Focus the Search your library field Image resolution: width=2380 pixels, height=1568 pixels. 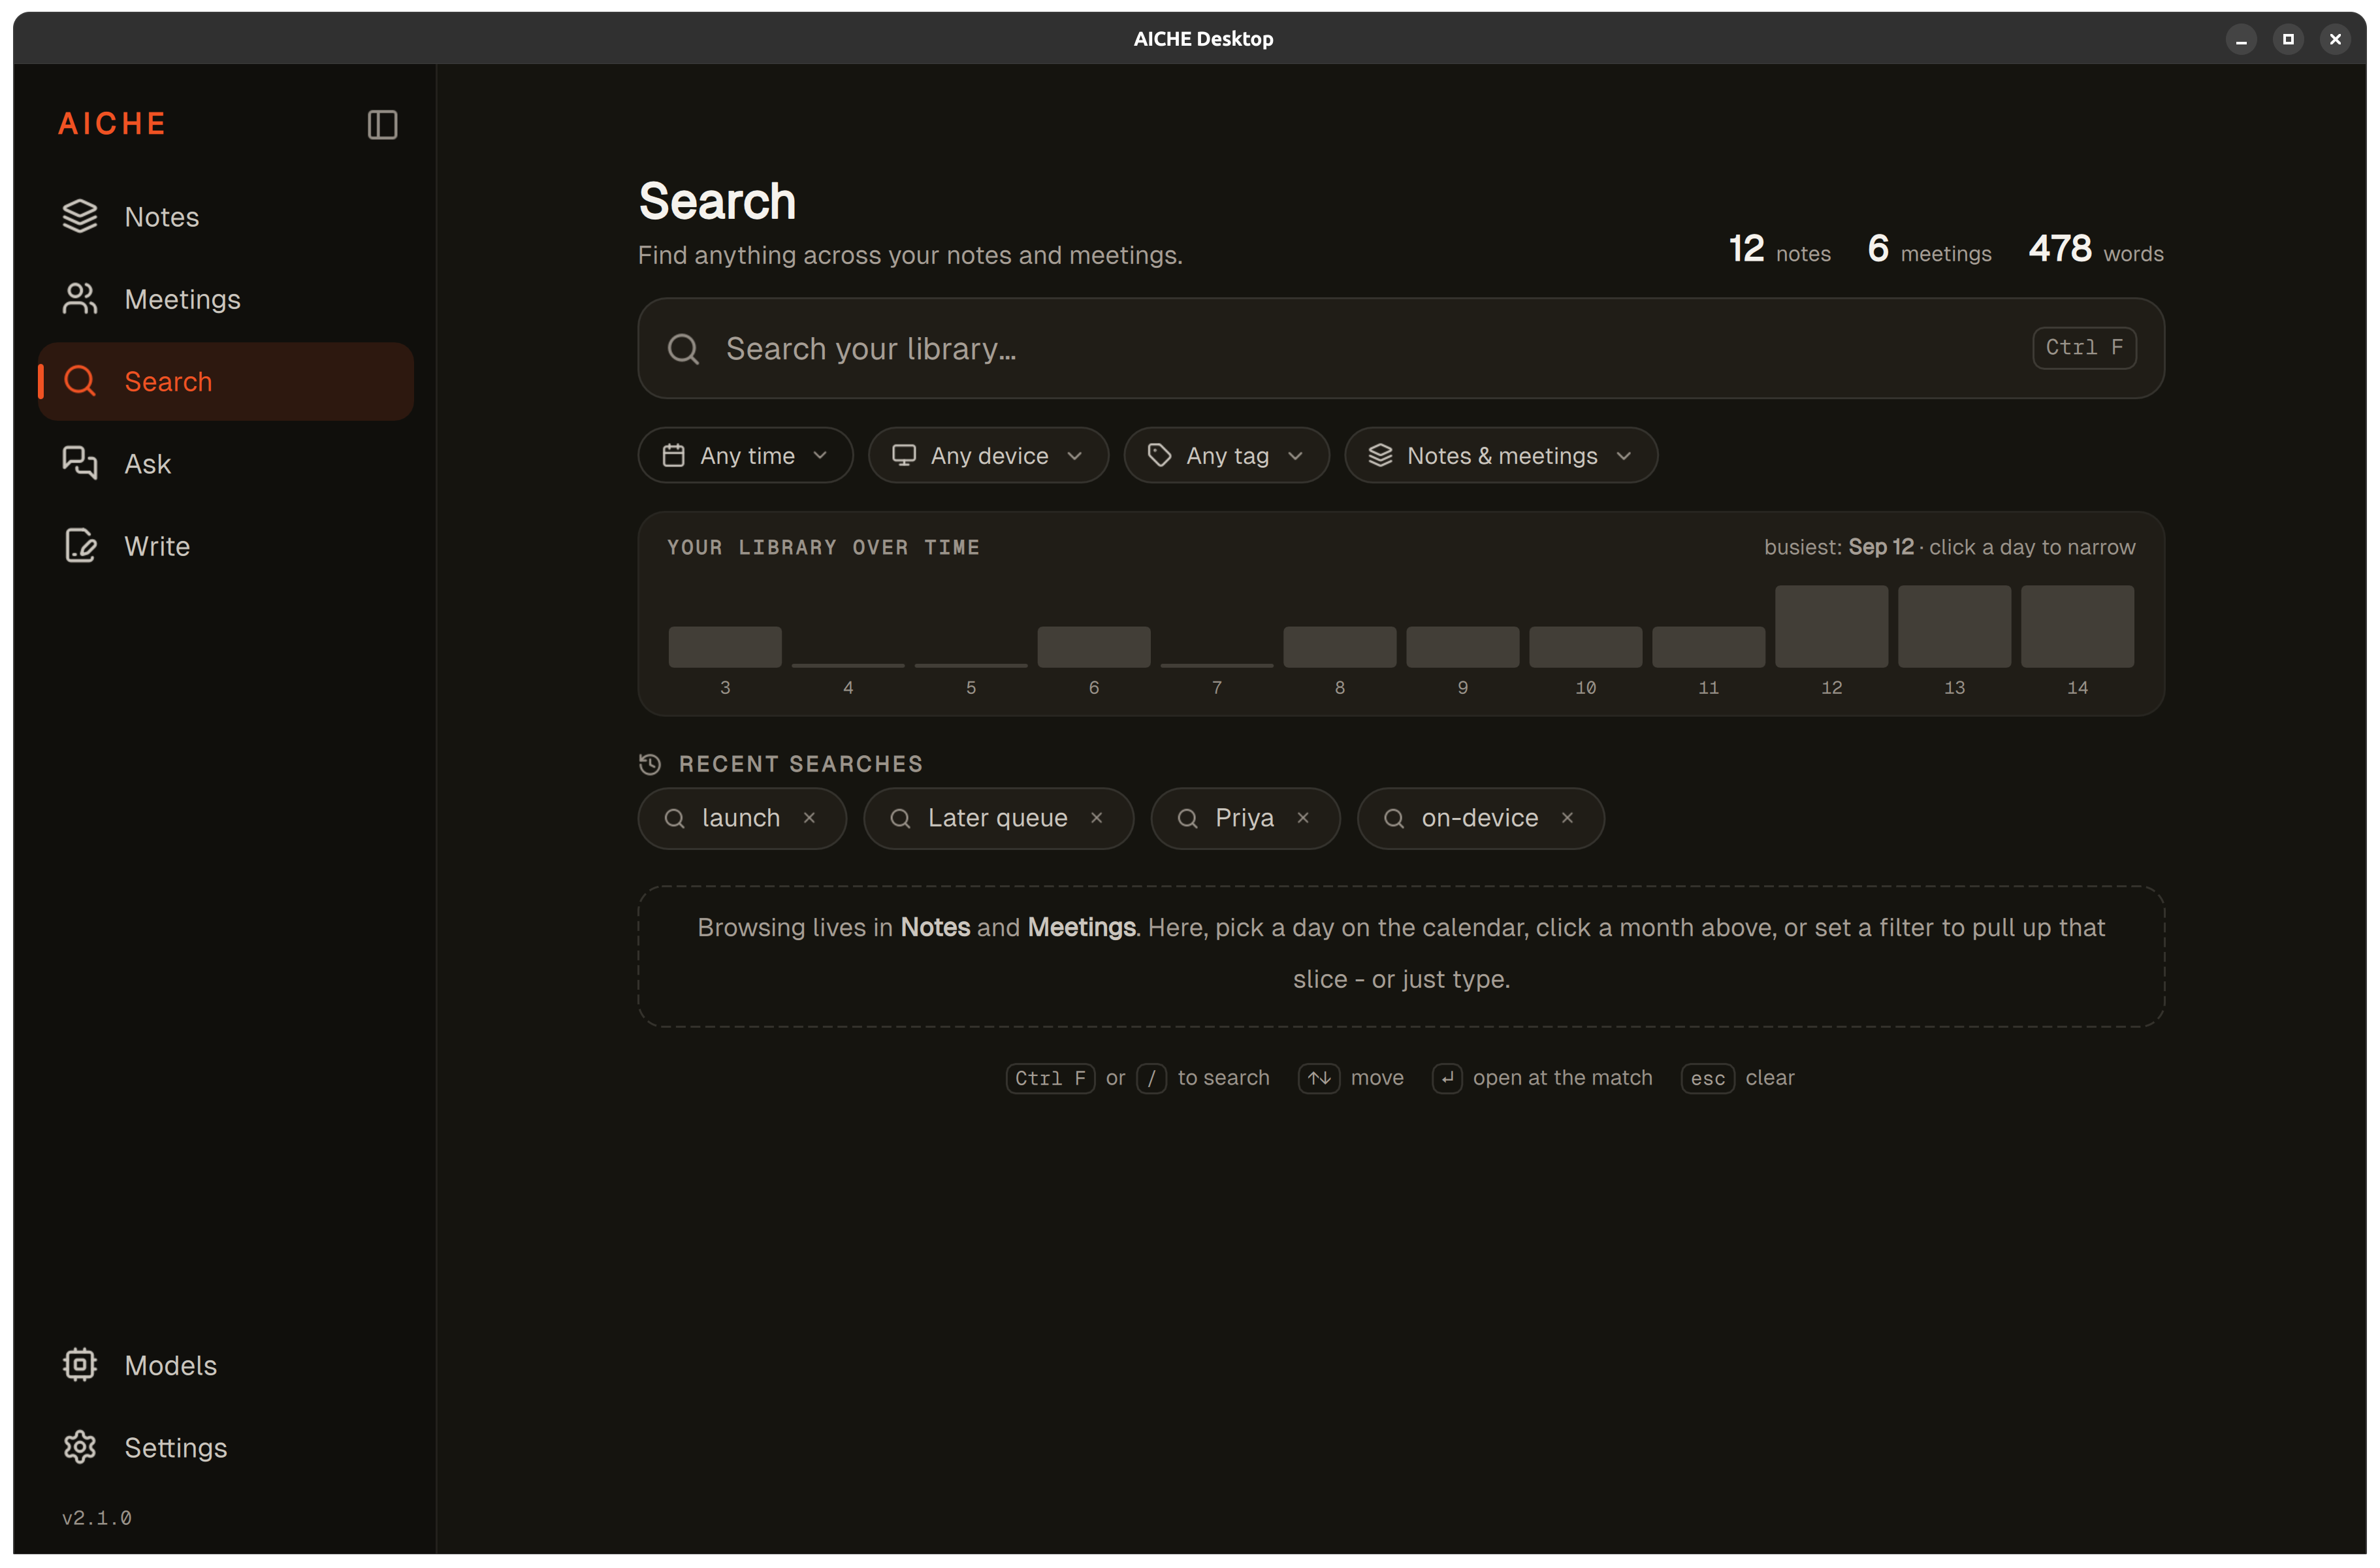click(x=1401, y=348)
